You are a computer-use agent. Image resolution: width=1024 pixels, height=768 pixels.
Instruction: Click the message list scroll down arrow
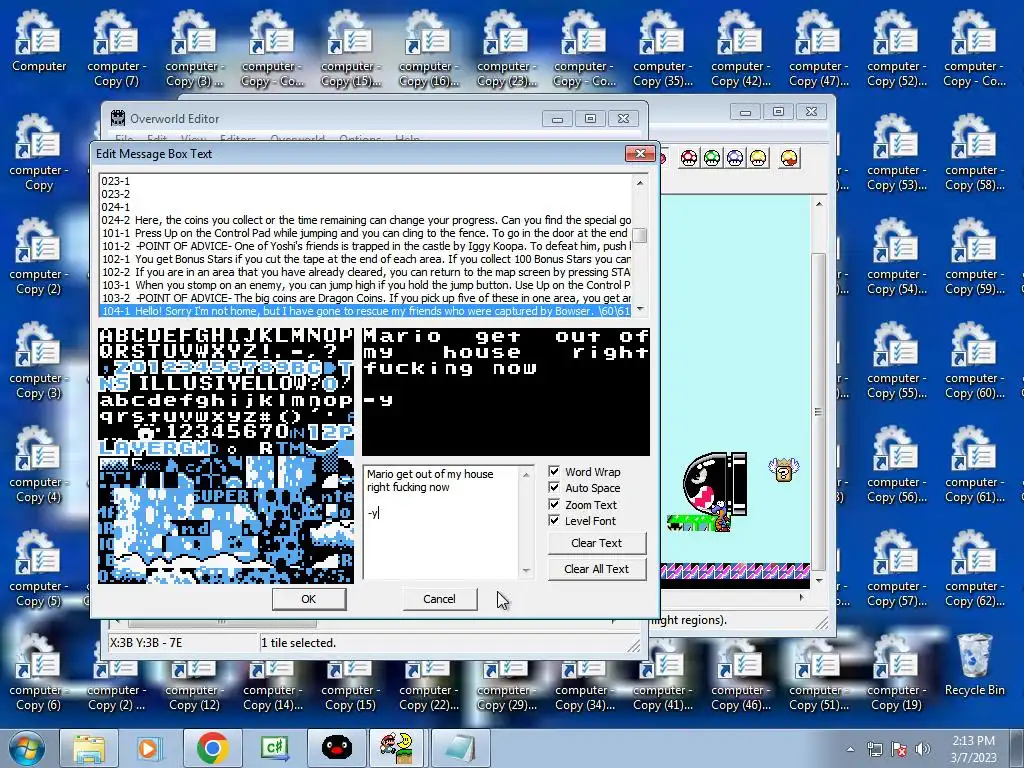(639, 309)
